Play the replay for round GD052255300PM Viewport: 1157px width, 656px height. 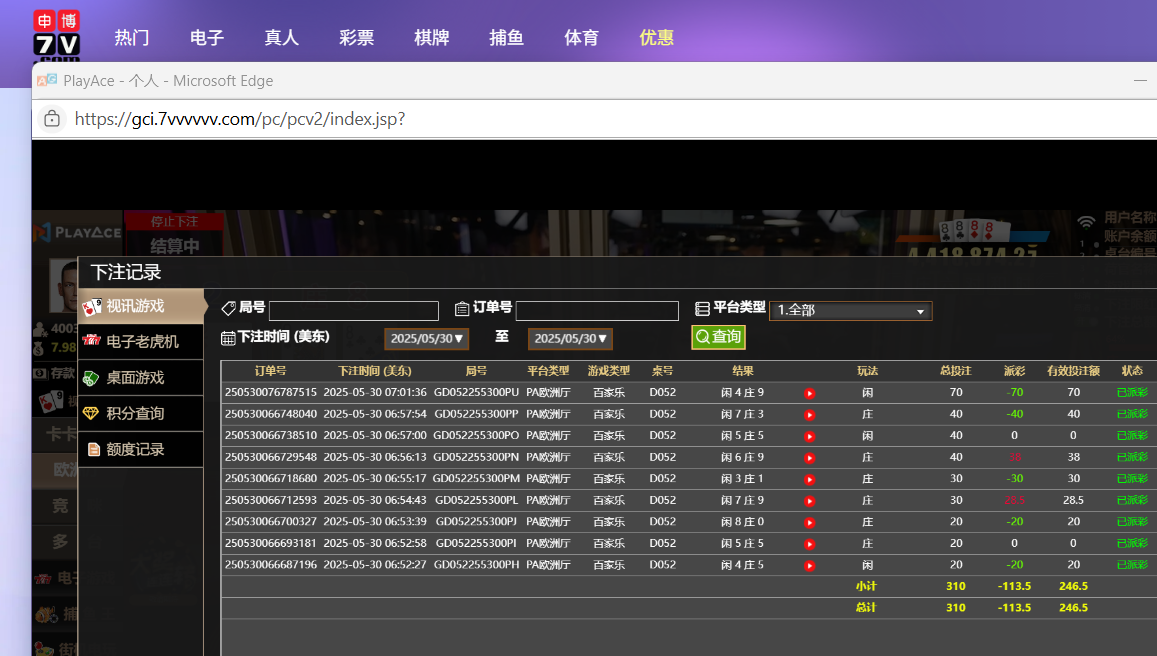809,479
